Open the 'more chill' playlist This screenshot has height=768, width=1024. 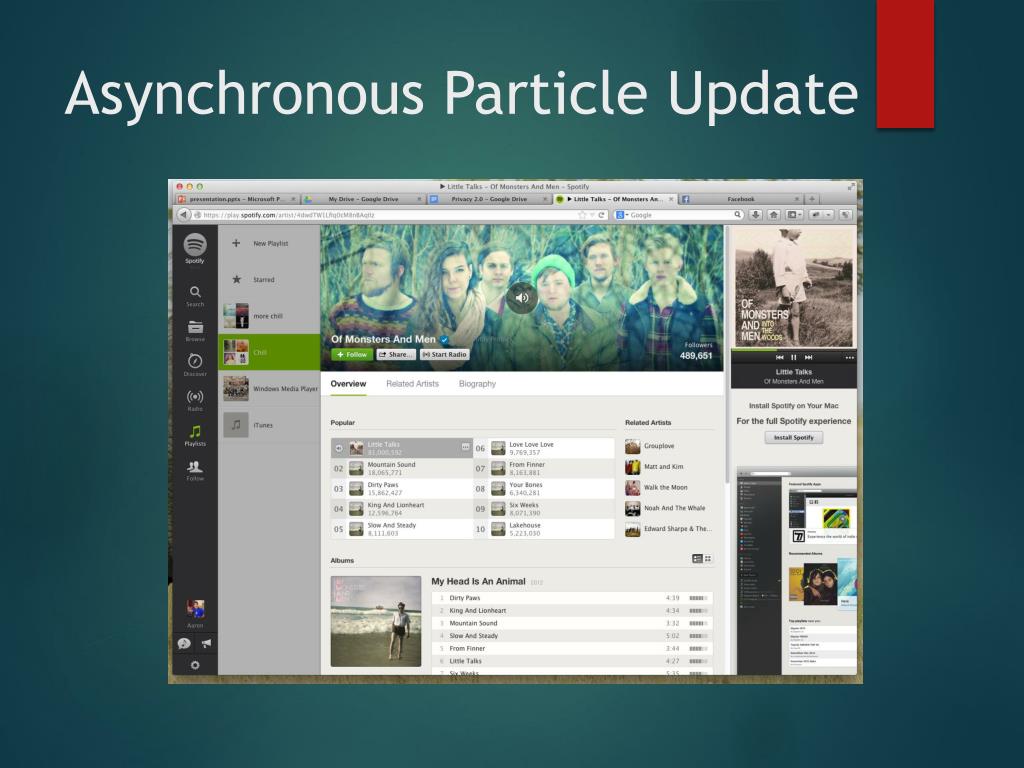click(268, 315)
